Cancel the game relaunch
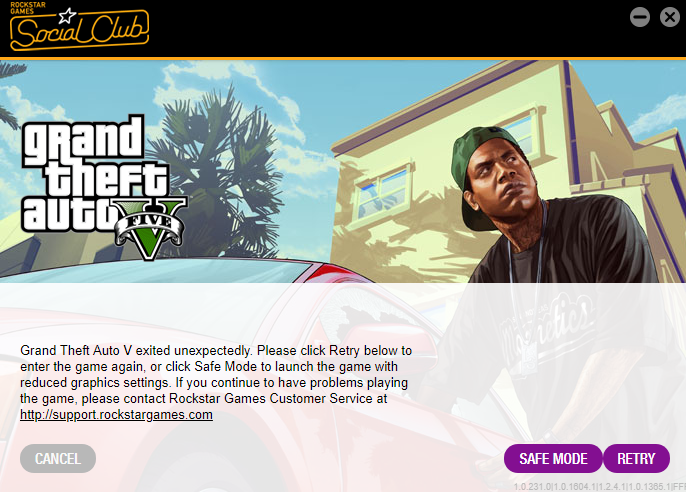Screen dimensions: 686x492 tap(58, 458)
